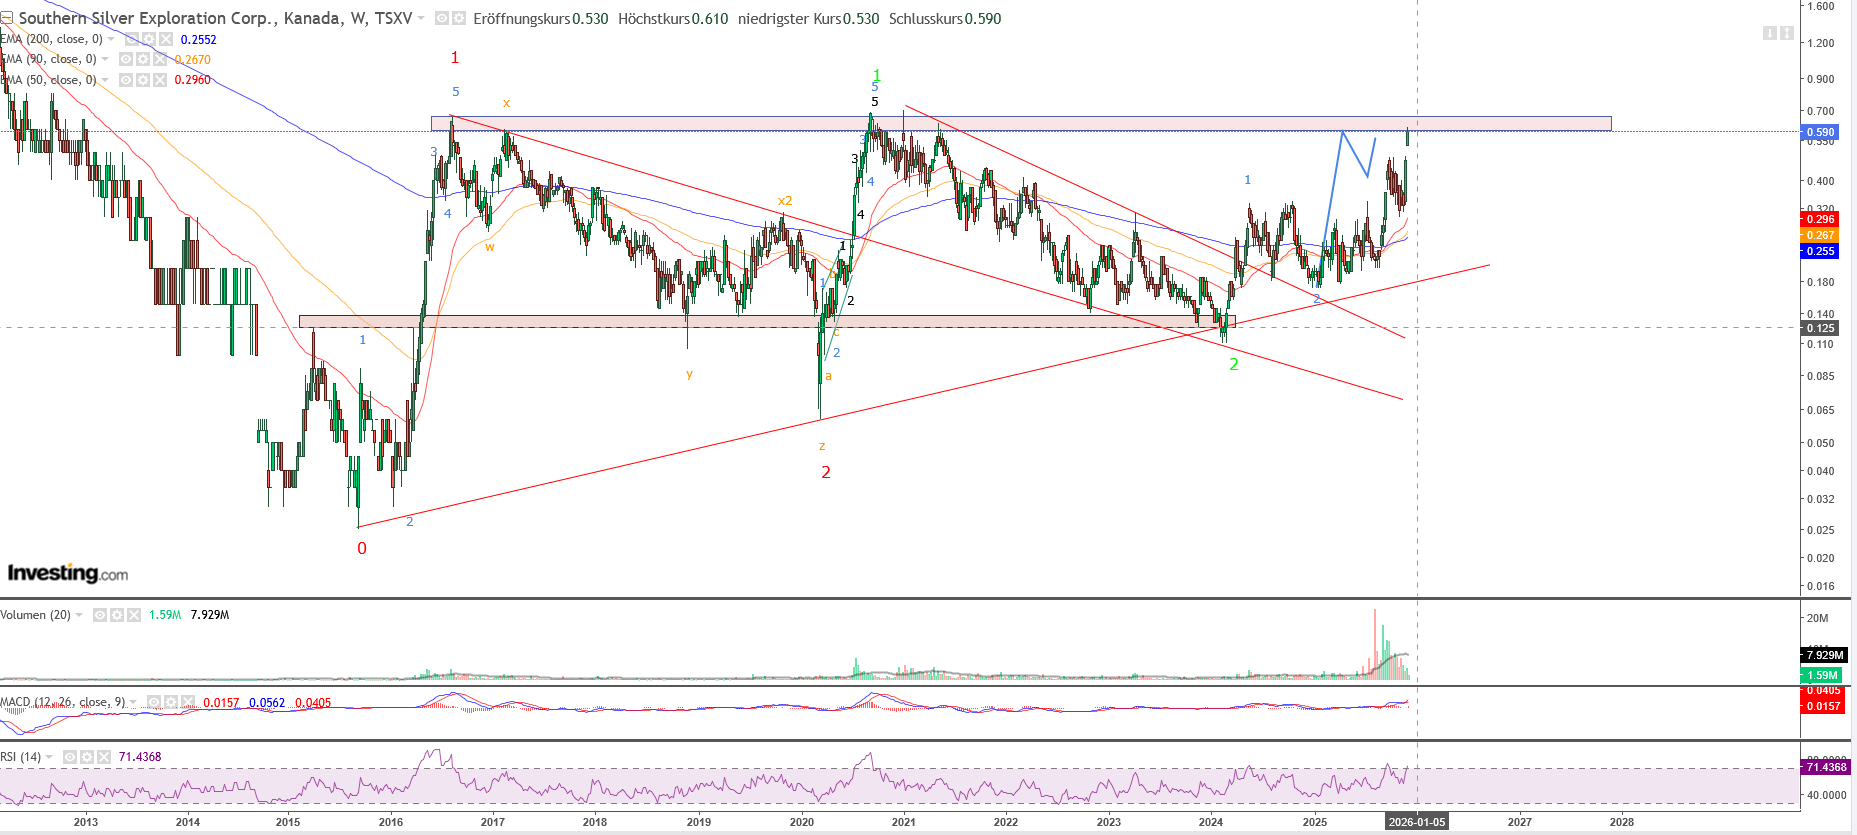Click the maximize pane double-arrow icon

(x=1786, y=34)
